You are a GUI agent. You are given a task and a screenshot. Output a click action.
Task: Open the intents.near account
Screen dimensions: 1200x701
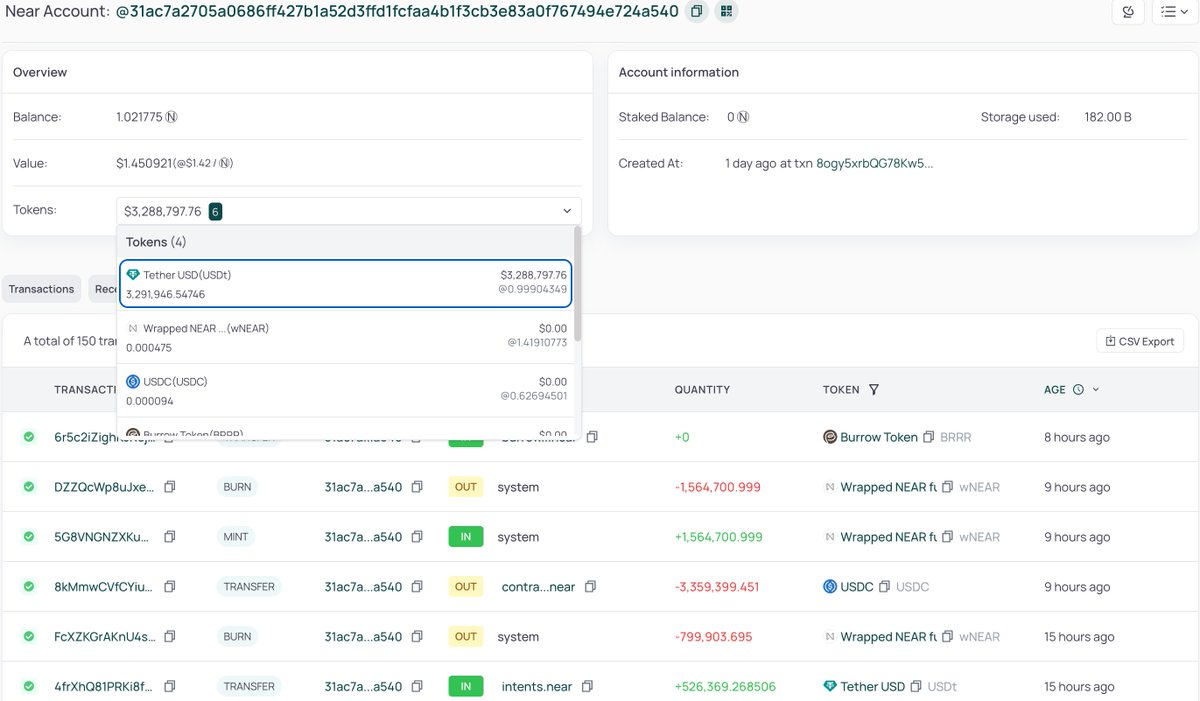[537, 687]
